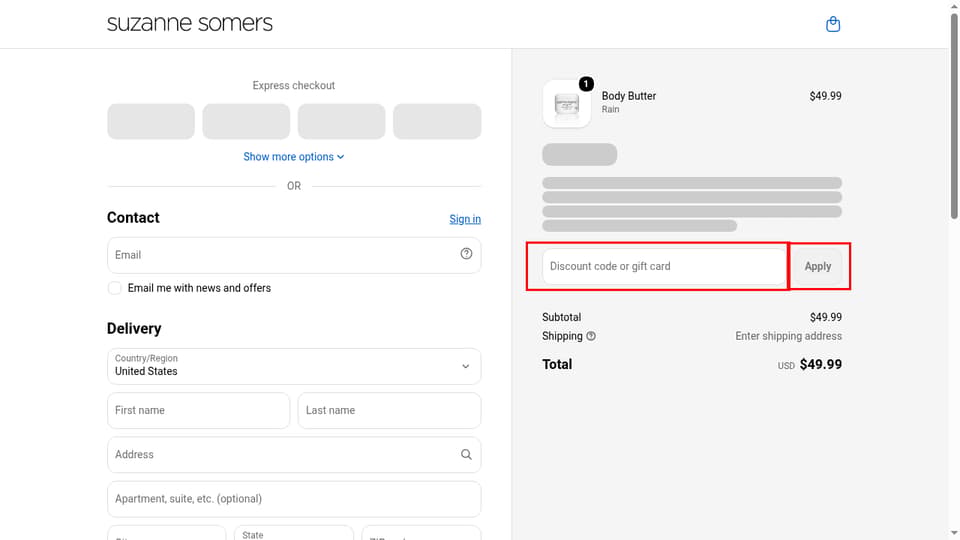Click the address search magnifier icon
This screenshot has height=540, width=960.
(467, 454)
